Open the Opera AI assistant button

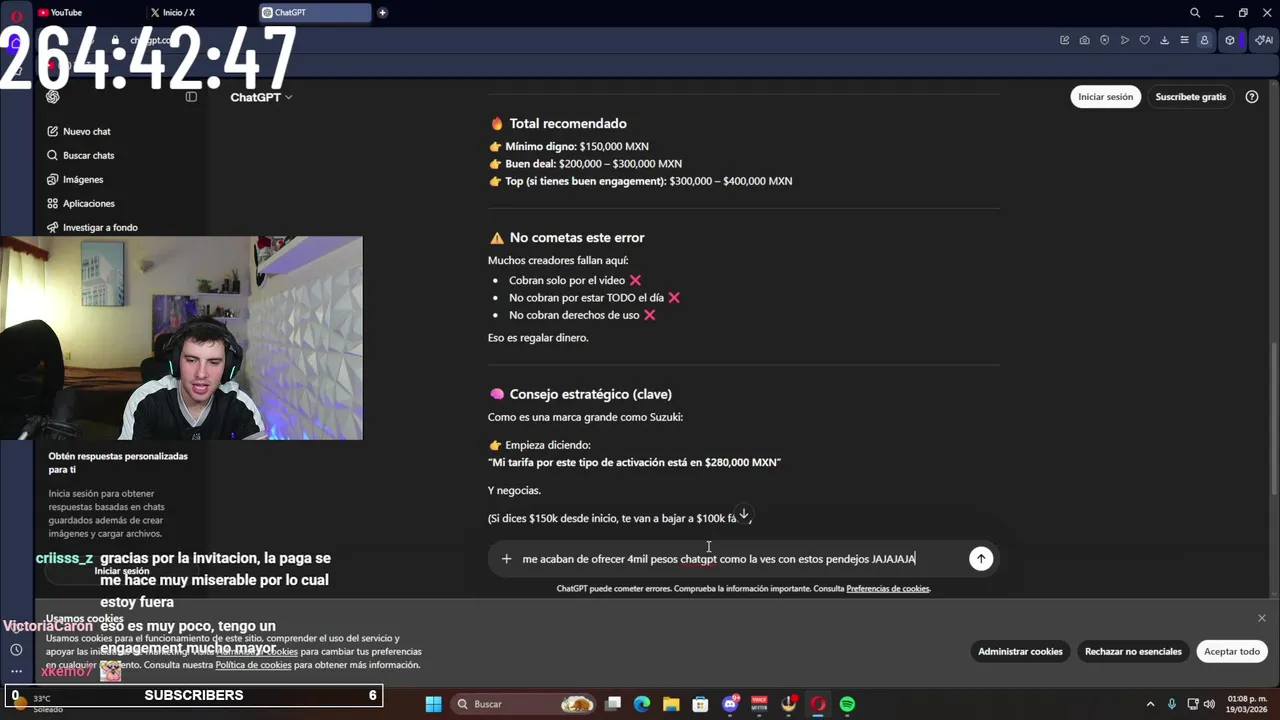point(1265,40)
